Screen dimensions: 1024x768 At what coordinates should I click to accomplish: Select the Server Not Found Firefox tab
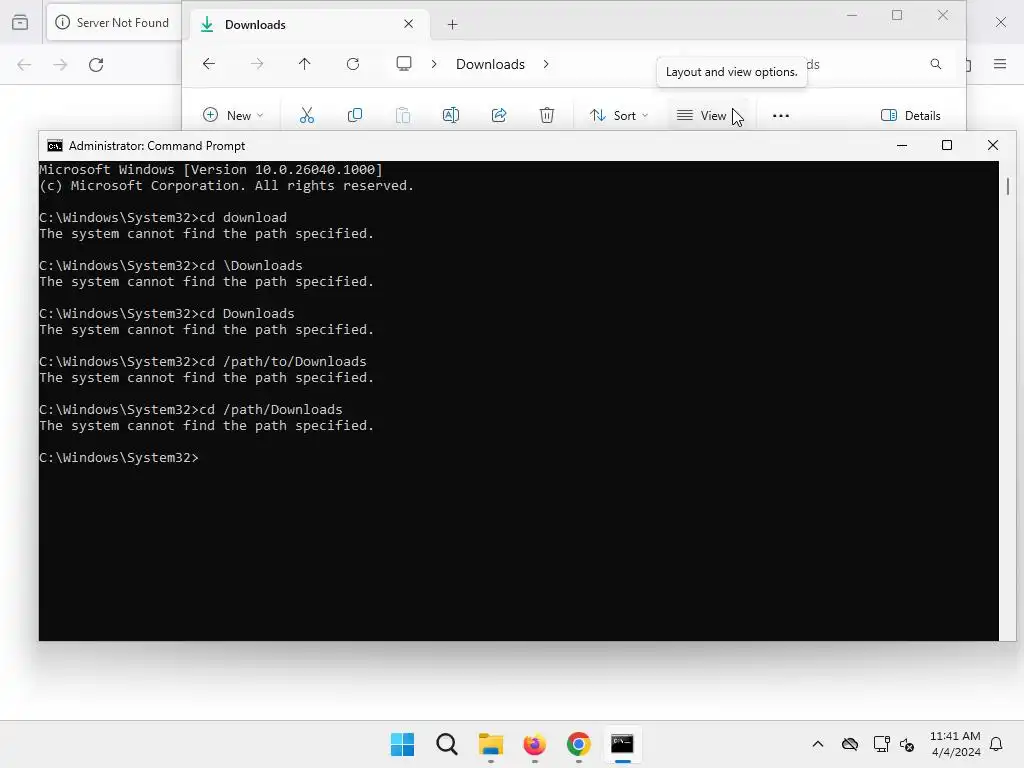[115, 23]
